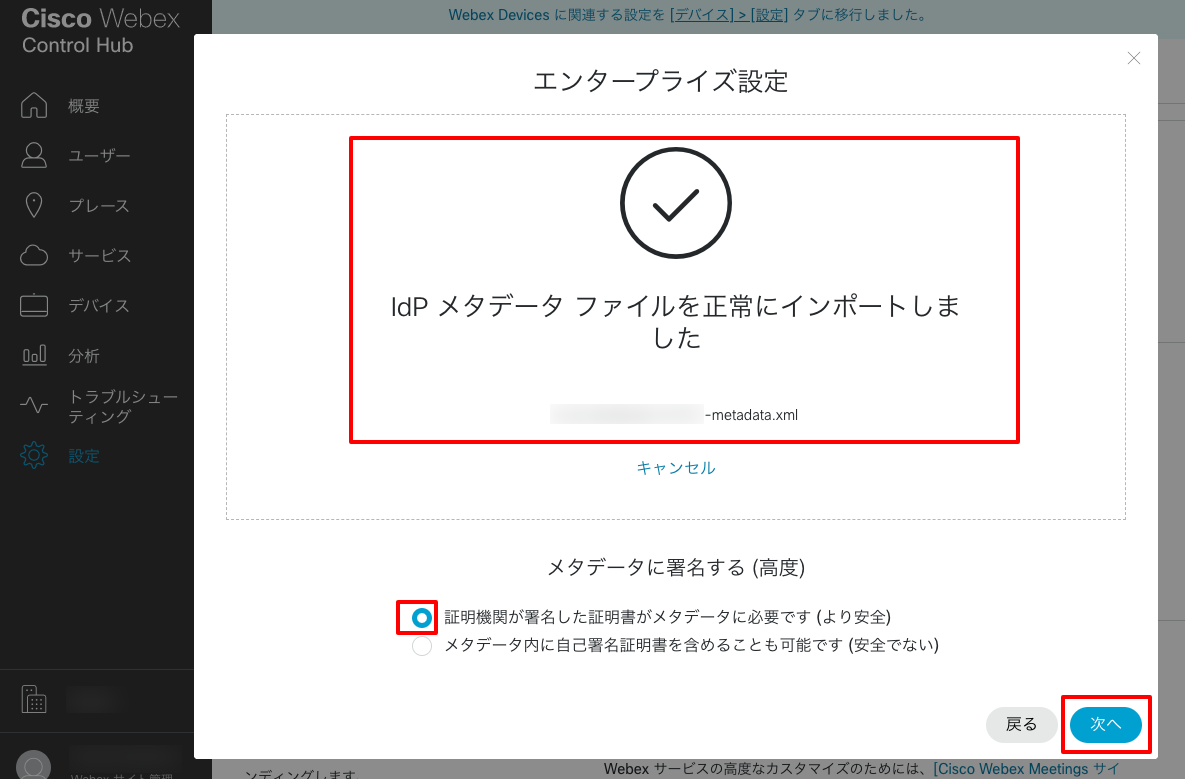Click the 次へ button
The image size is (1185, 779).
click(x=1105, y=725)
